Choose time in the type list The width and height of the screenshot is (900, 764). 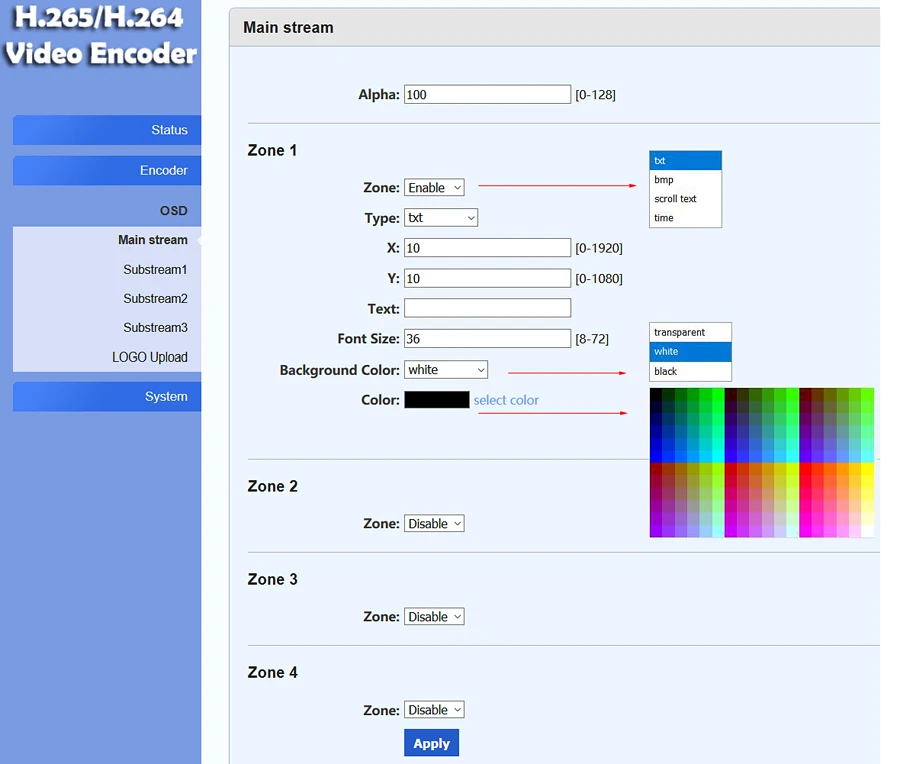coord(685,218)
